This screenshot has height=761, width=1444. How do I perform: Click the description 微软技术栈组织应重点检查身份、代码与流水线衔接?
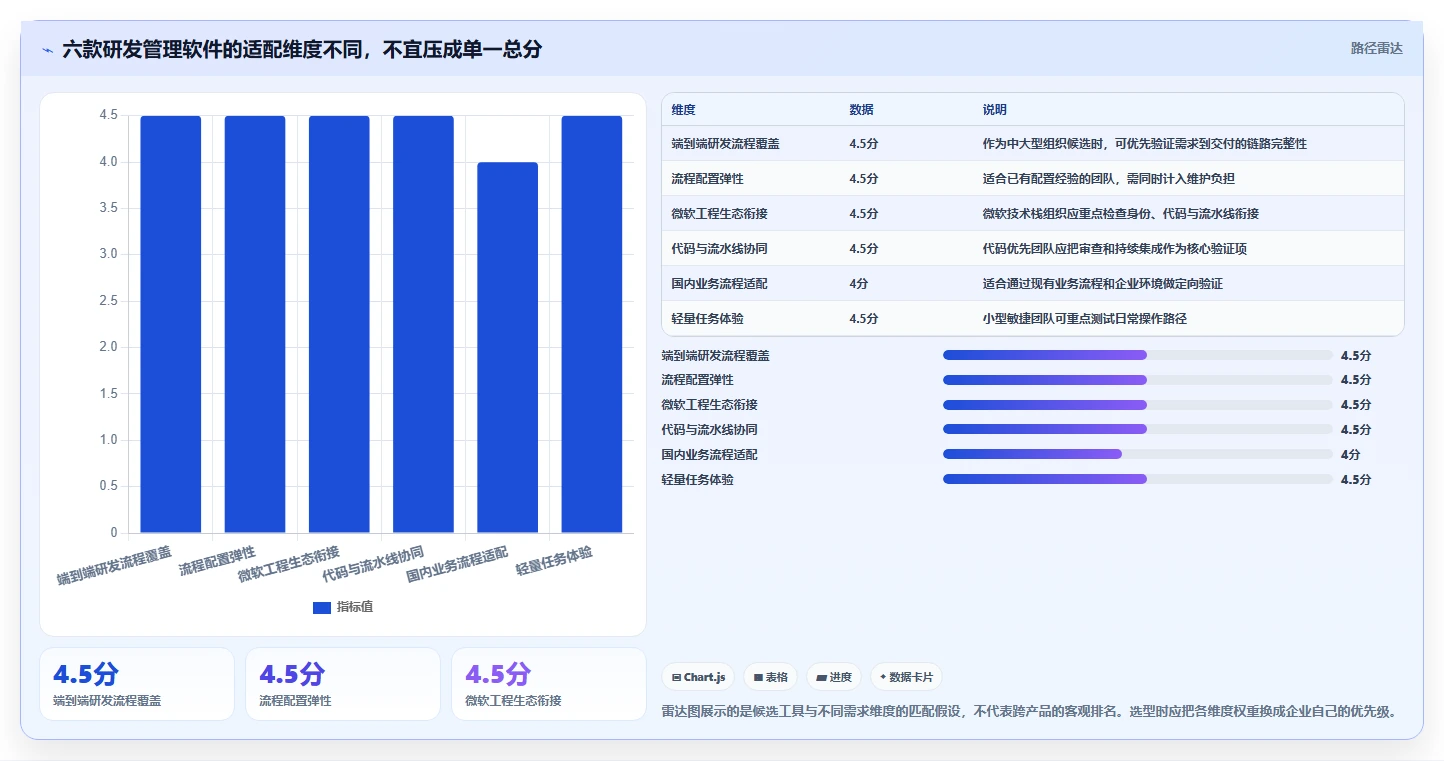click(1121, 214)
